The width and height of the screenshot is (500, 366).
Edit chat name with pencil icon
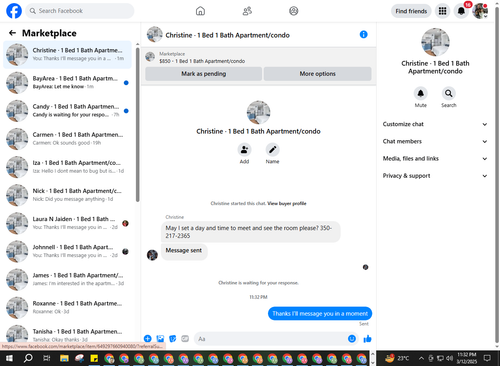tap(272, 150)
